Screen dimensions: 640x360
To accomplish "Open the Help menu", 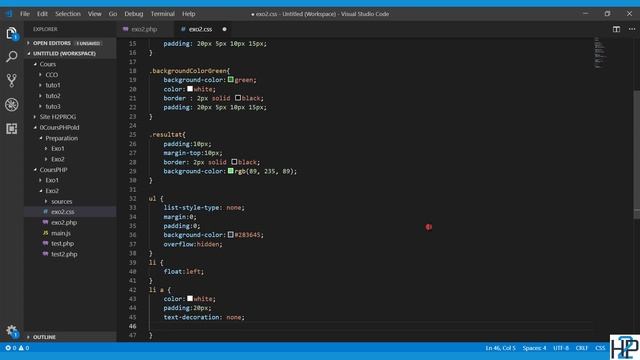I will [188, 13].
